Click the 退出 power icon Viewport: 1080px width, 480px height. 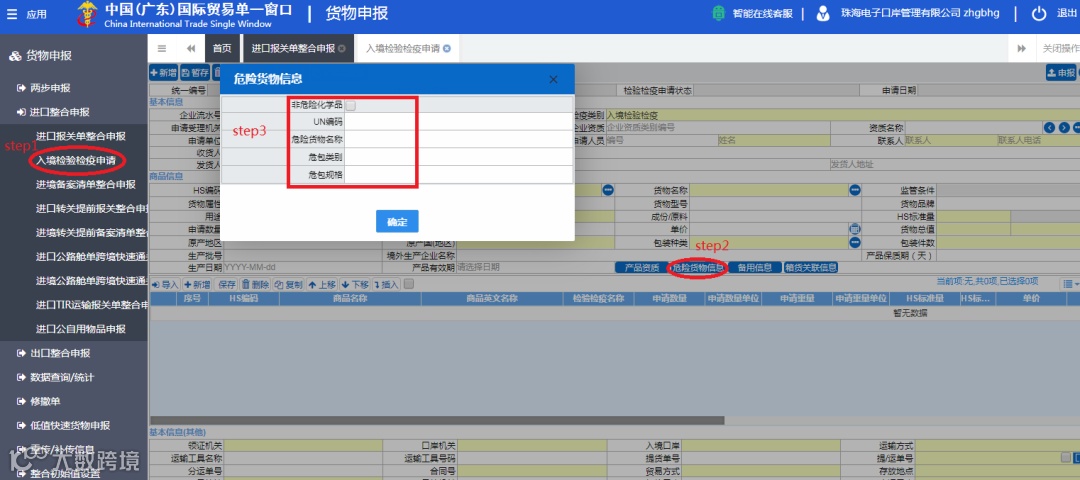(x=1039, y=14)
